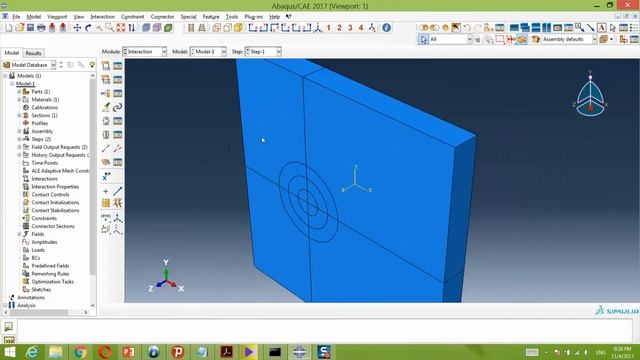
Task: Click the Find Contact Pairs icon
Action: 106,107
